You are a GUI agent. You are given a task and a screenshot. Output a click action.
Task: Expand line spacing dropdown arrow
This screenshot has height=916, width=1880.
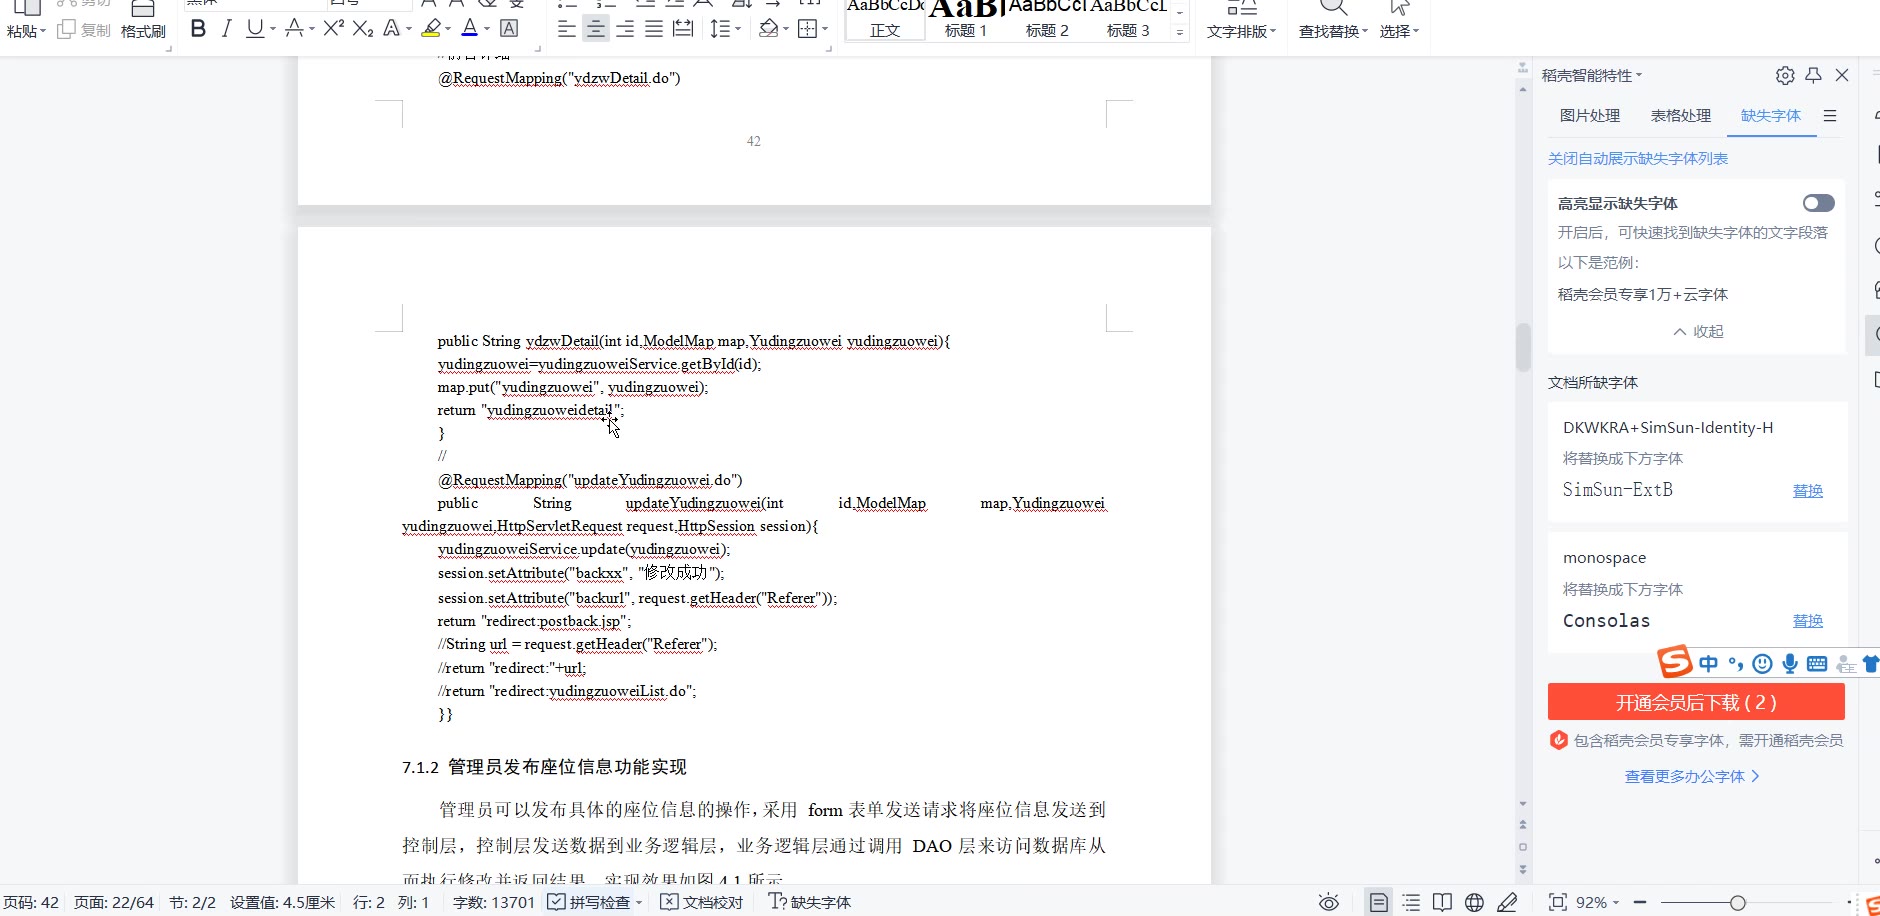coord(738,30)
